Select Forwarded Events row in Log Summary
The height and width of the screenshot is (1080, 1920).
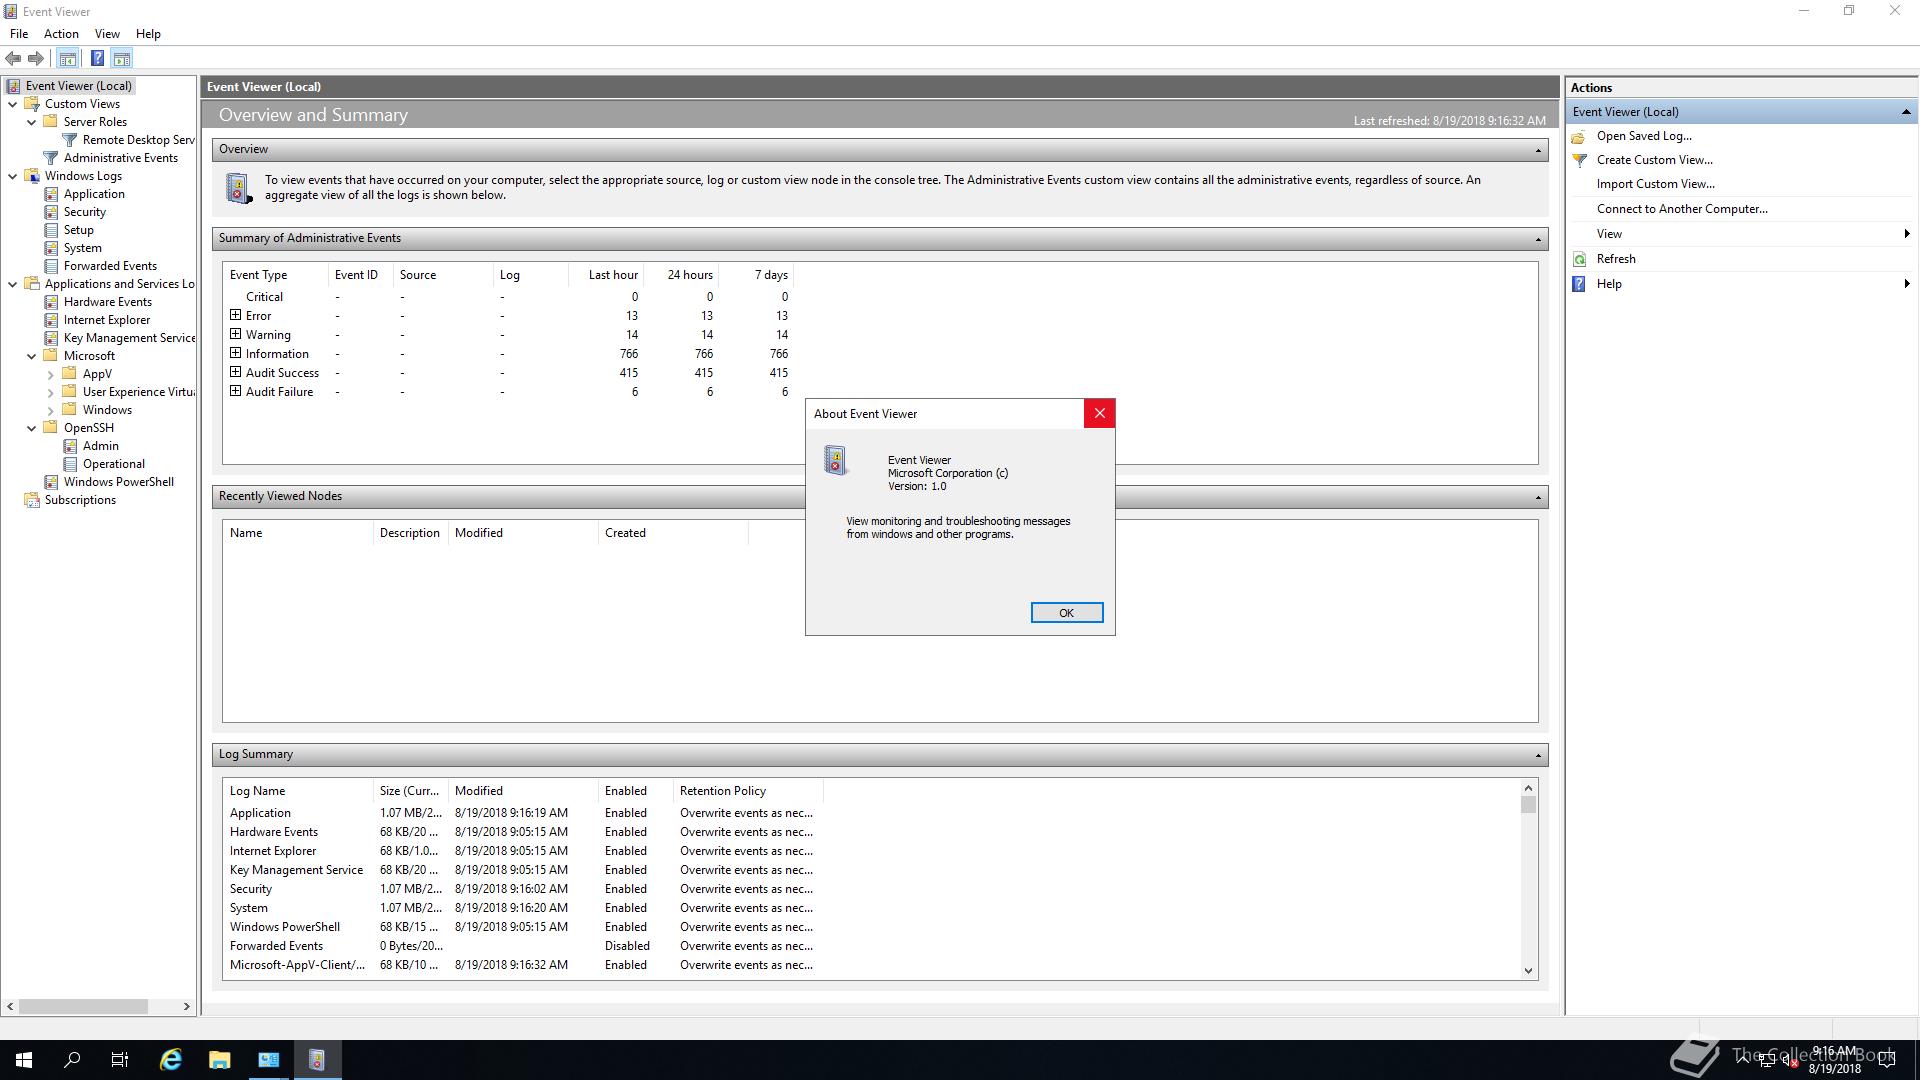point(522,946)
